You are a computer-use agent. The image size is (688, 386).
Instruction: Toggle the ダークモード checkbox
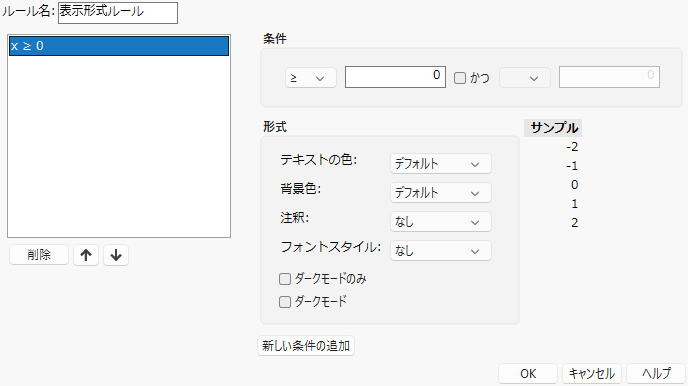285,302
